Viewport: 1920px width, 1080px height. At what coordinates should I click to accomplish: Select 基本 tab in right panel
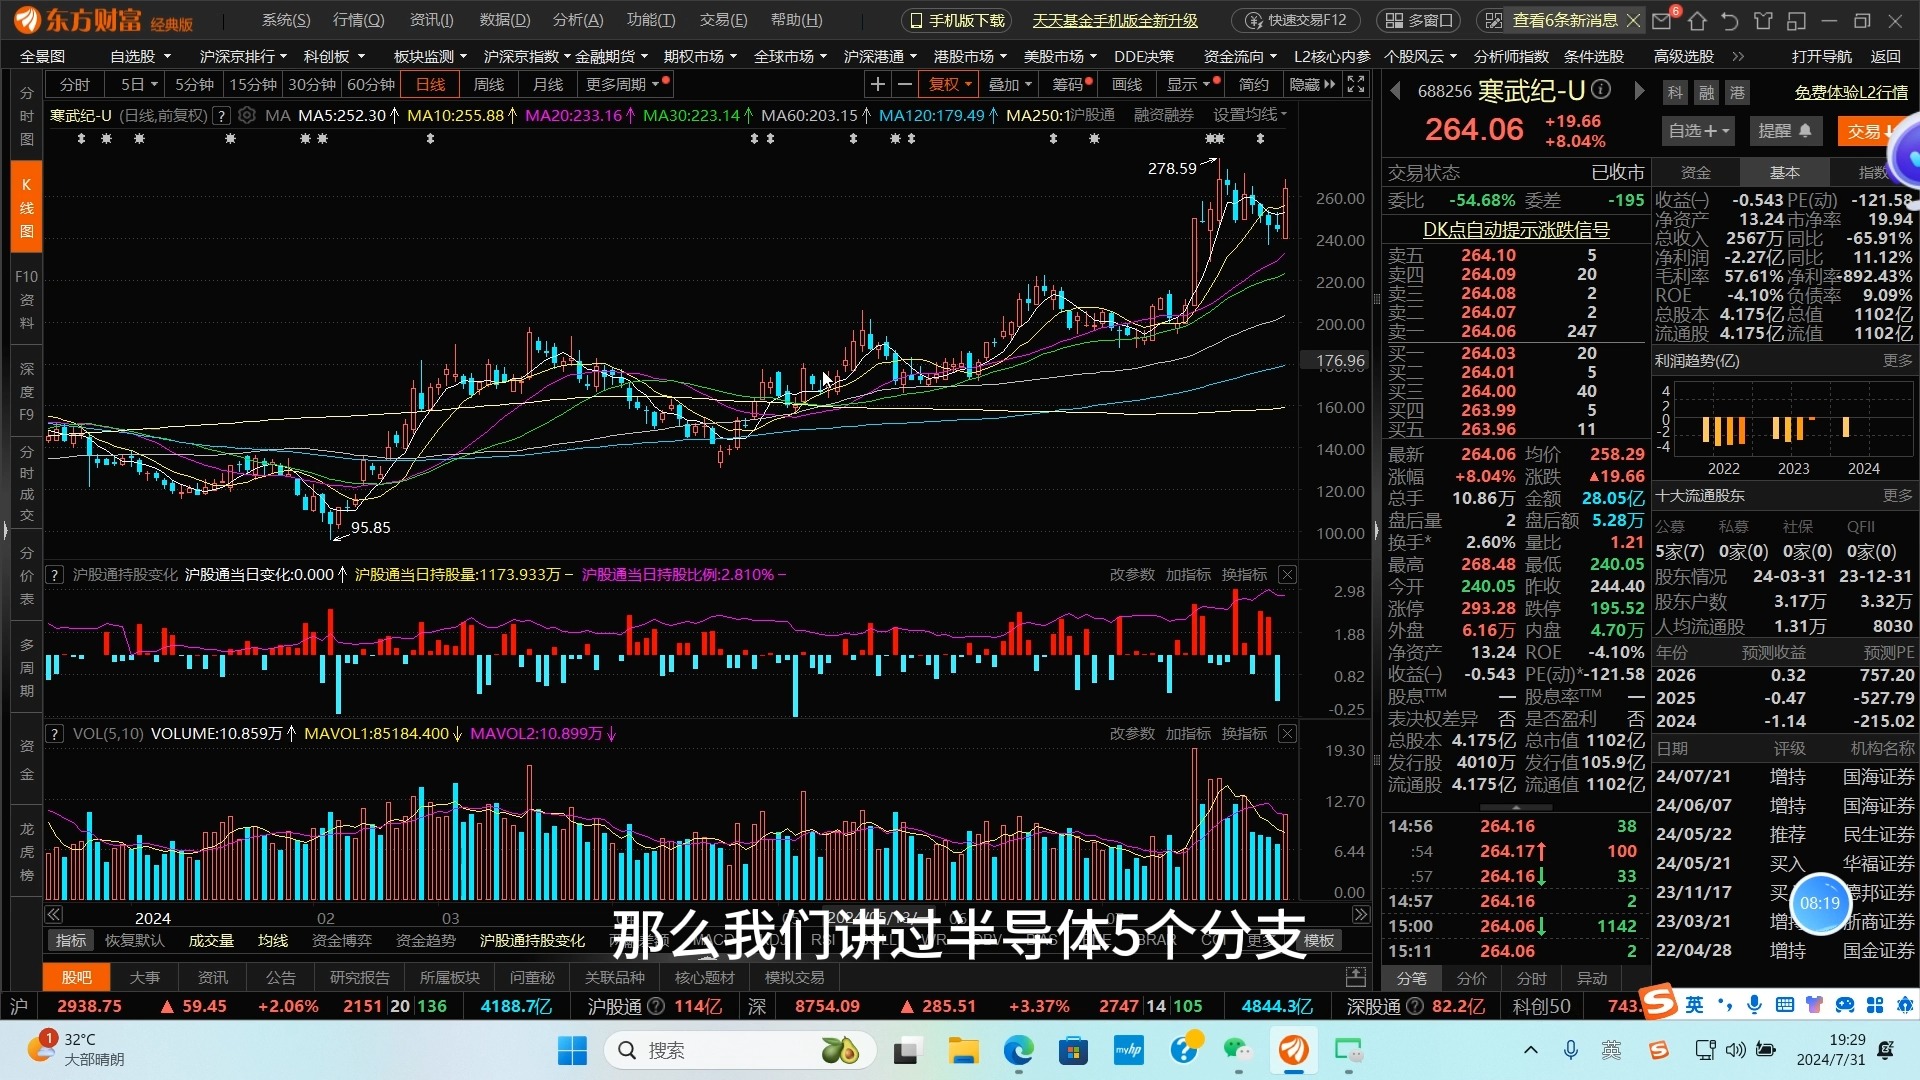(x=1784, y=173)
